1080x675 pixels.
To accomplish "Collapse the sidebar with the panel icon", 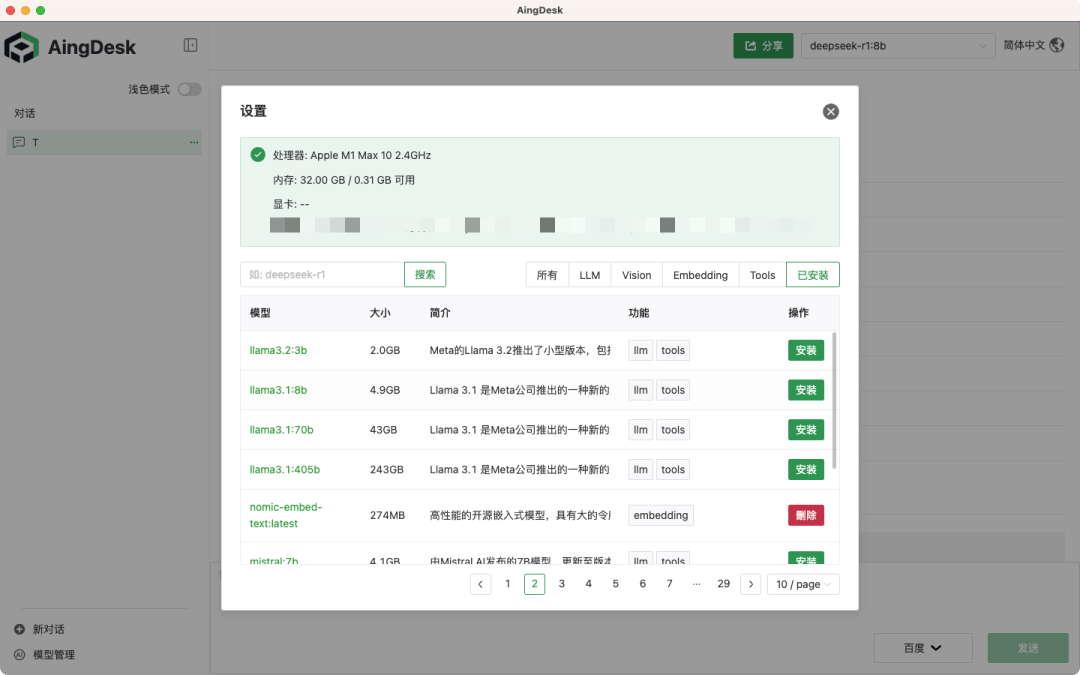I will click(190, 45).
